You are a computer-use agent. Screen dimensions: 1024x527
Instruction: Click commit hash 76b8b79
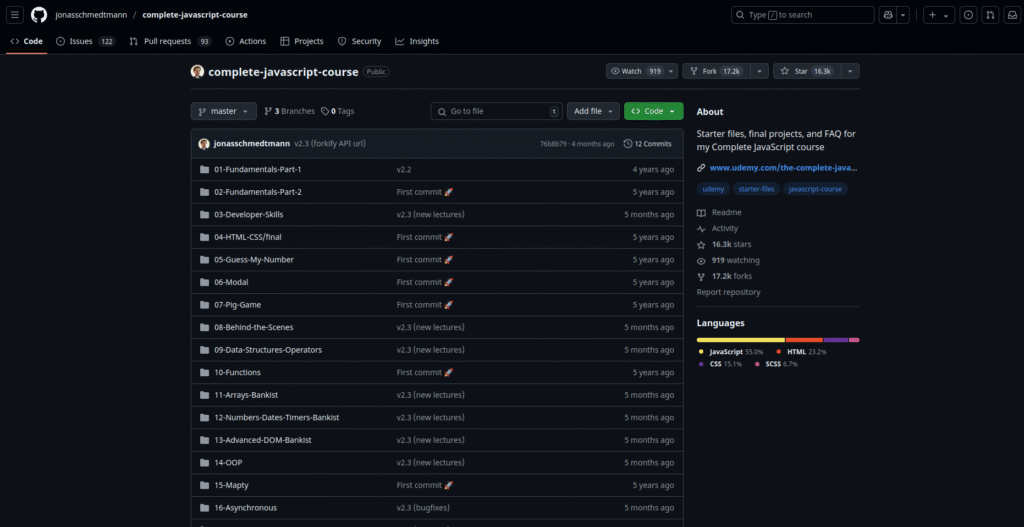pyautogui.click(x=552, y=144)
